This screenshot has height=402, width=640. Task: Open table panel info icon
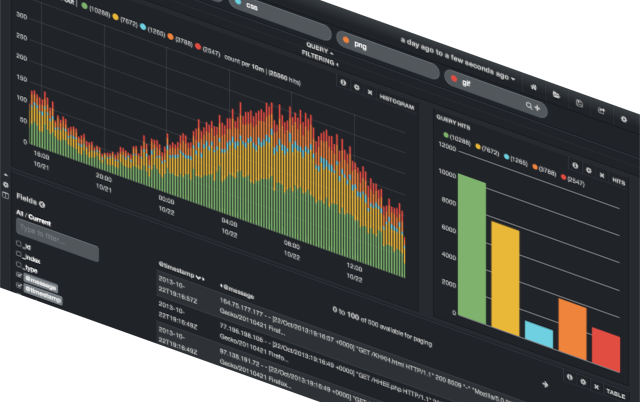click(x=569, y=377)
